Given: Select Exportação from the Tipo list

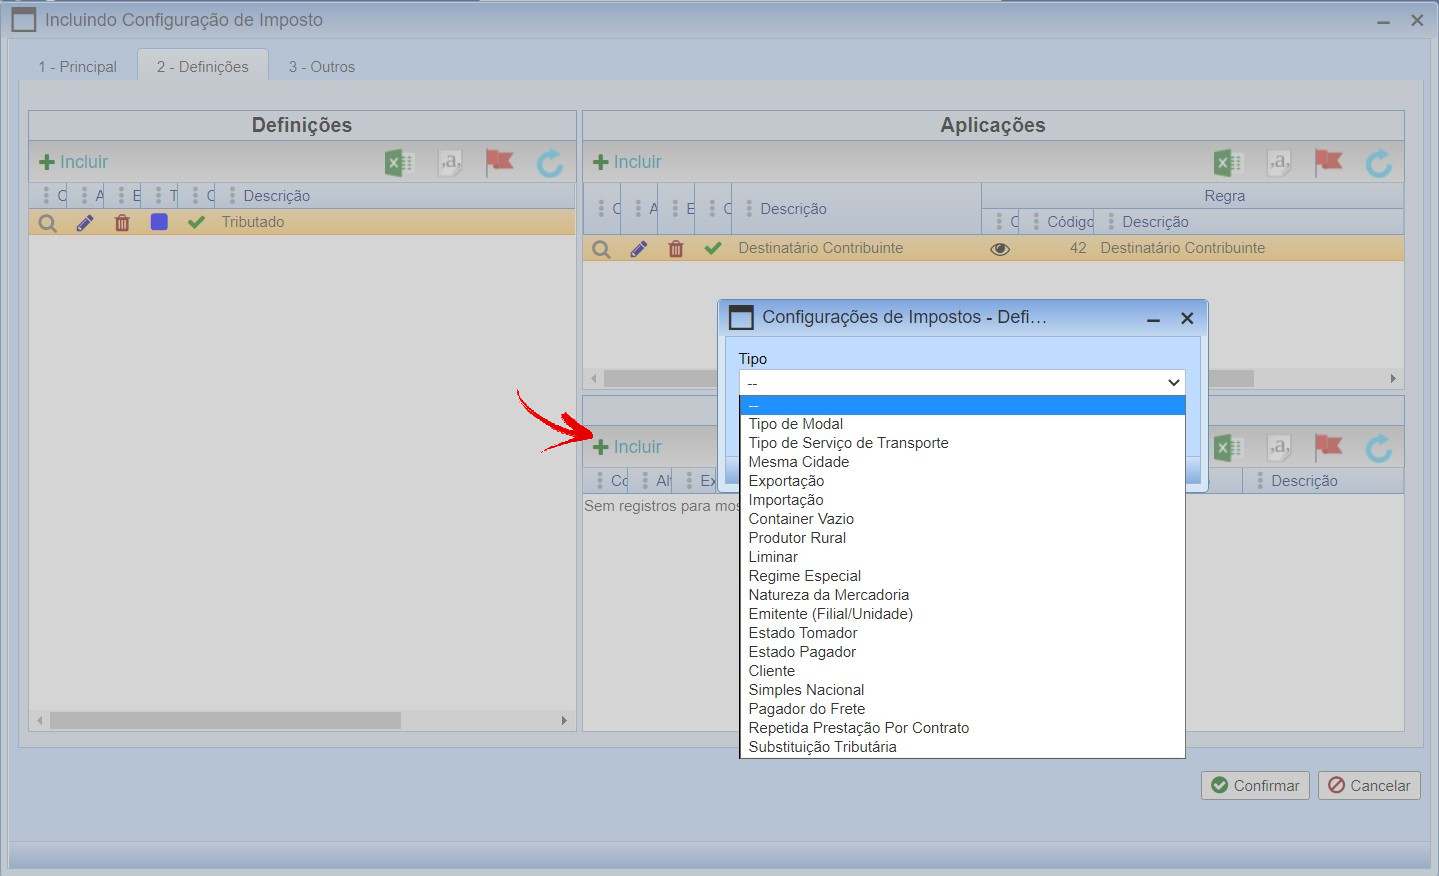Looking at the screenshot, I should [786, 481].
